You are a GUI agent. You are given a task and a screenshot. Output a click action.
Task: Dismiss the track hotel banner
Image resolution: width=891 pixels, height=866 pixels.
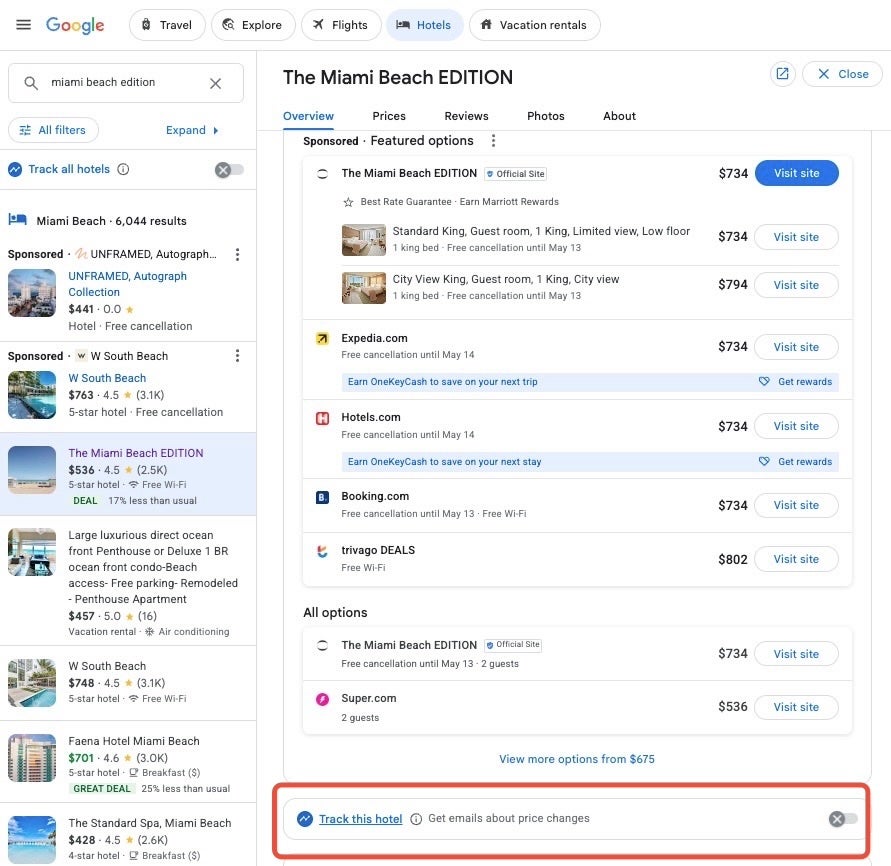[837, 818]
